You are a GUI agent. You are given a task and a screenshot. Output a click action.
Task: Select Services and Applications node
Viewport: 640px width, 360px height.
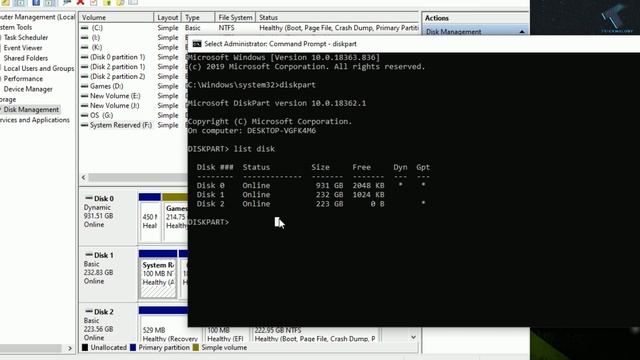(x=35, y=120)
